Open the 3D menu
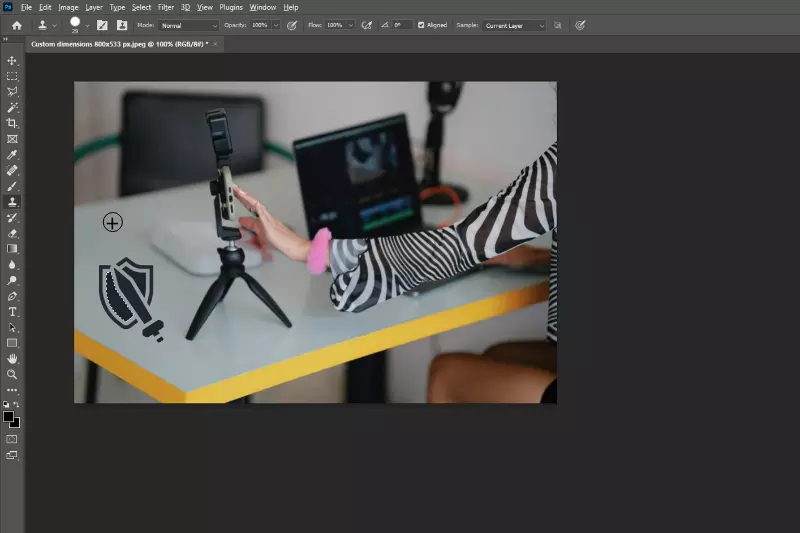800x533 pixels. [x=185, y=8]
